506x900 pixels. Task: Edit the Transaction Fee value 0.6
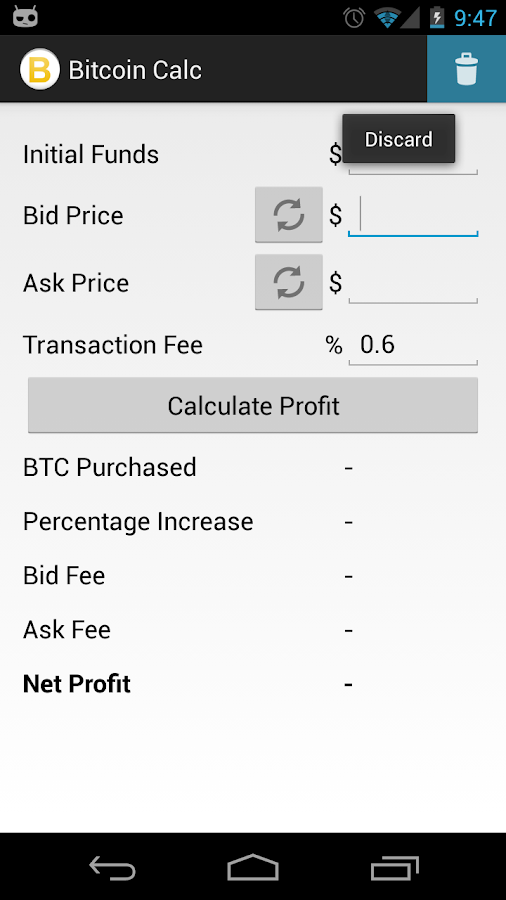pos(413,345)
